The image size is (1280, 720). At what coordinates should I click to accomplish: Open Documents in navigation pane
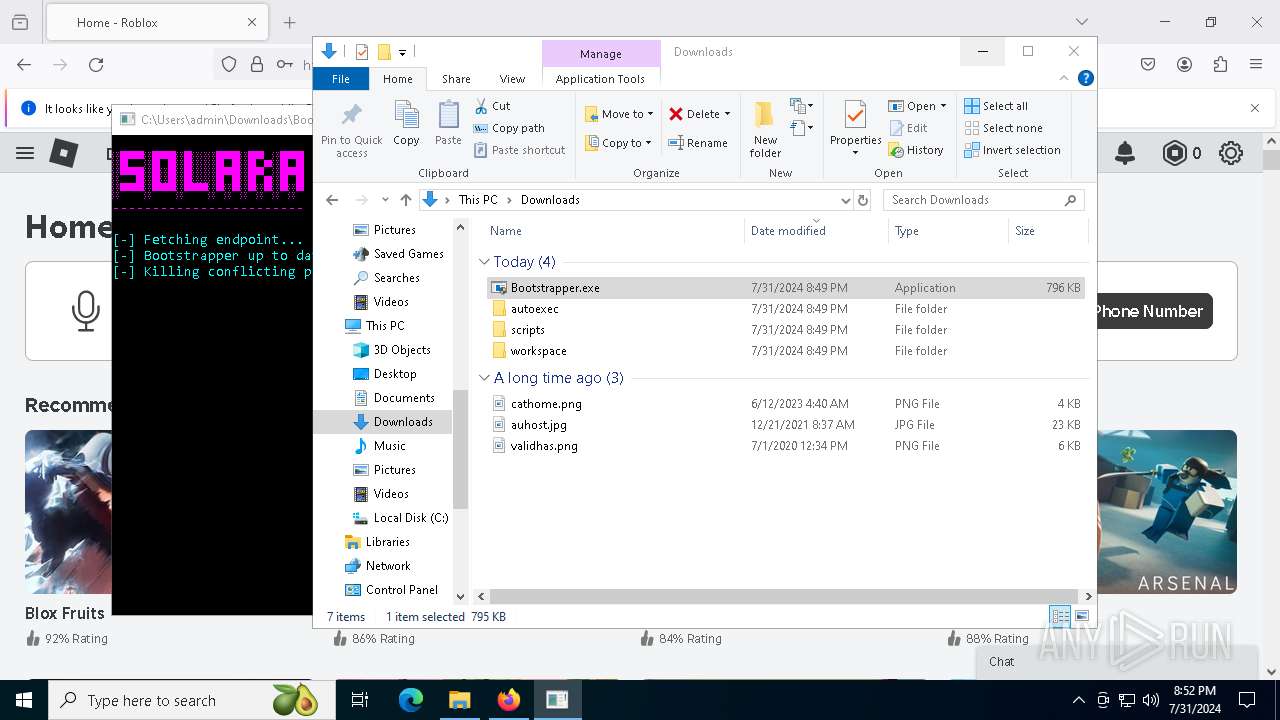click(x=404, y=398)
